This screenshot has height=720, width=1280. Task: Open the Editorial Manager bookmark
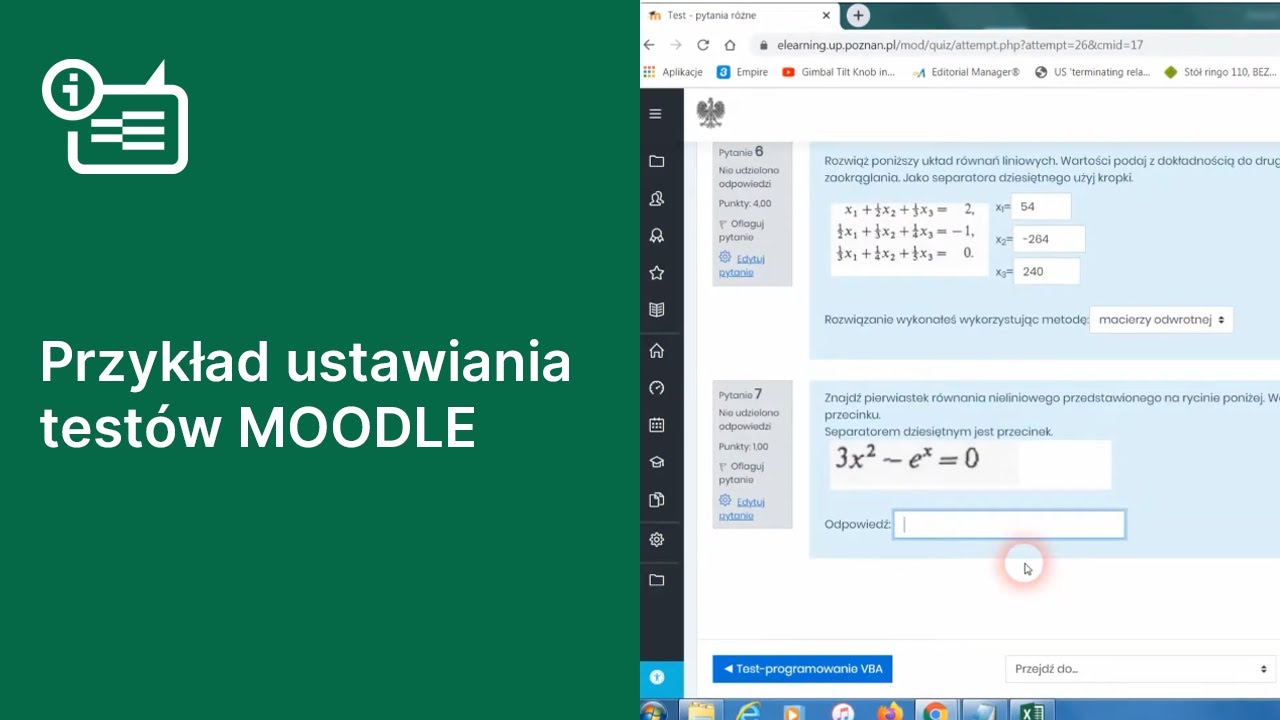[966, 72]
